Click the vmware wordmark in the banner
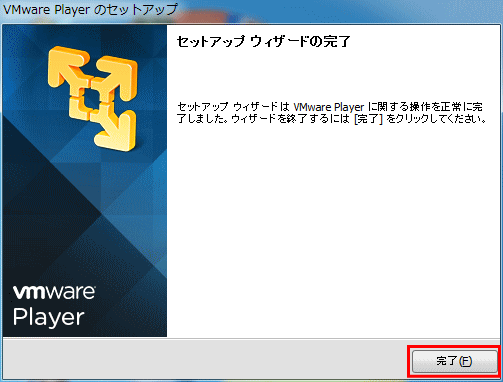The width and height of the screenshot is (503, 382). click(x=54, y=292)
